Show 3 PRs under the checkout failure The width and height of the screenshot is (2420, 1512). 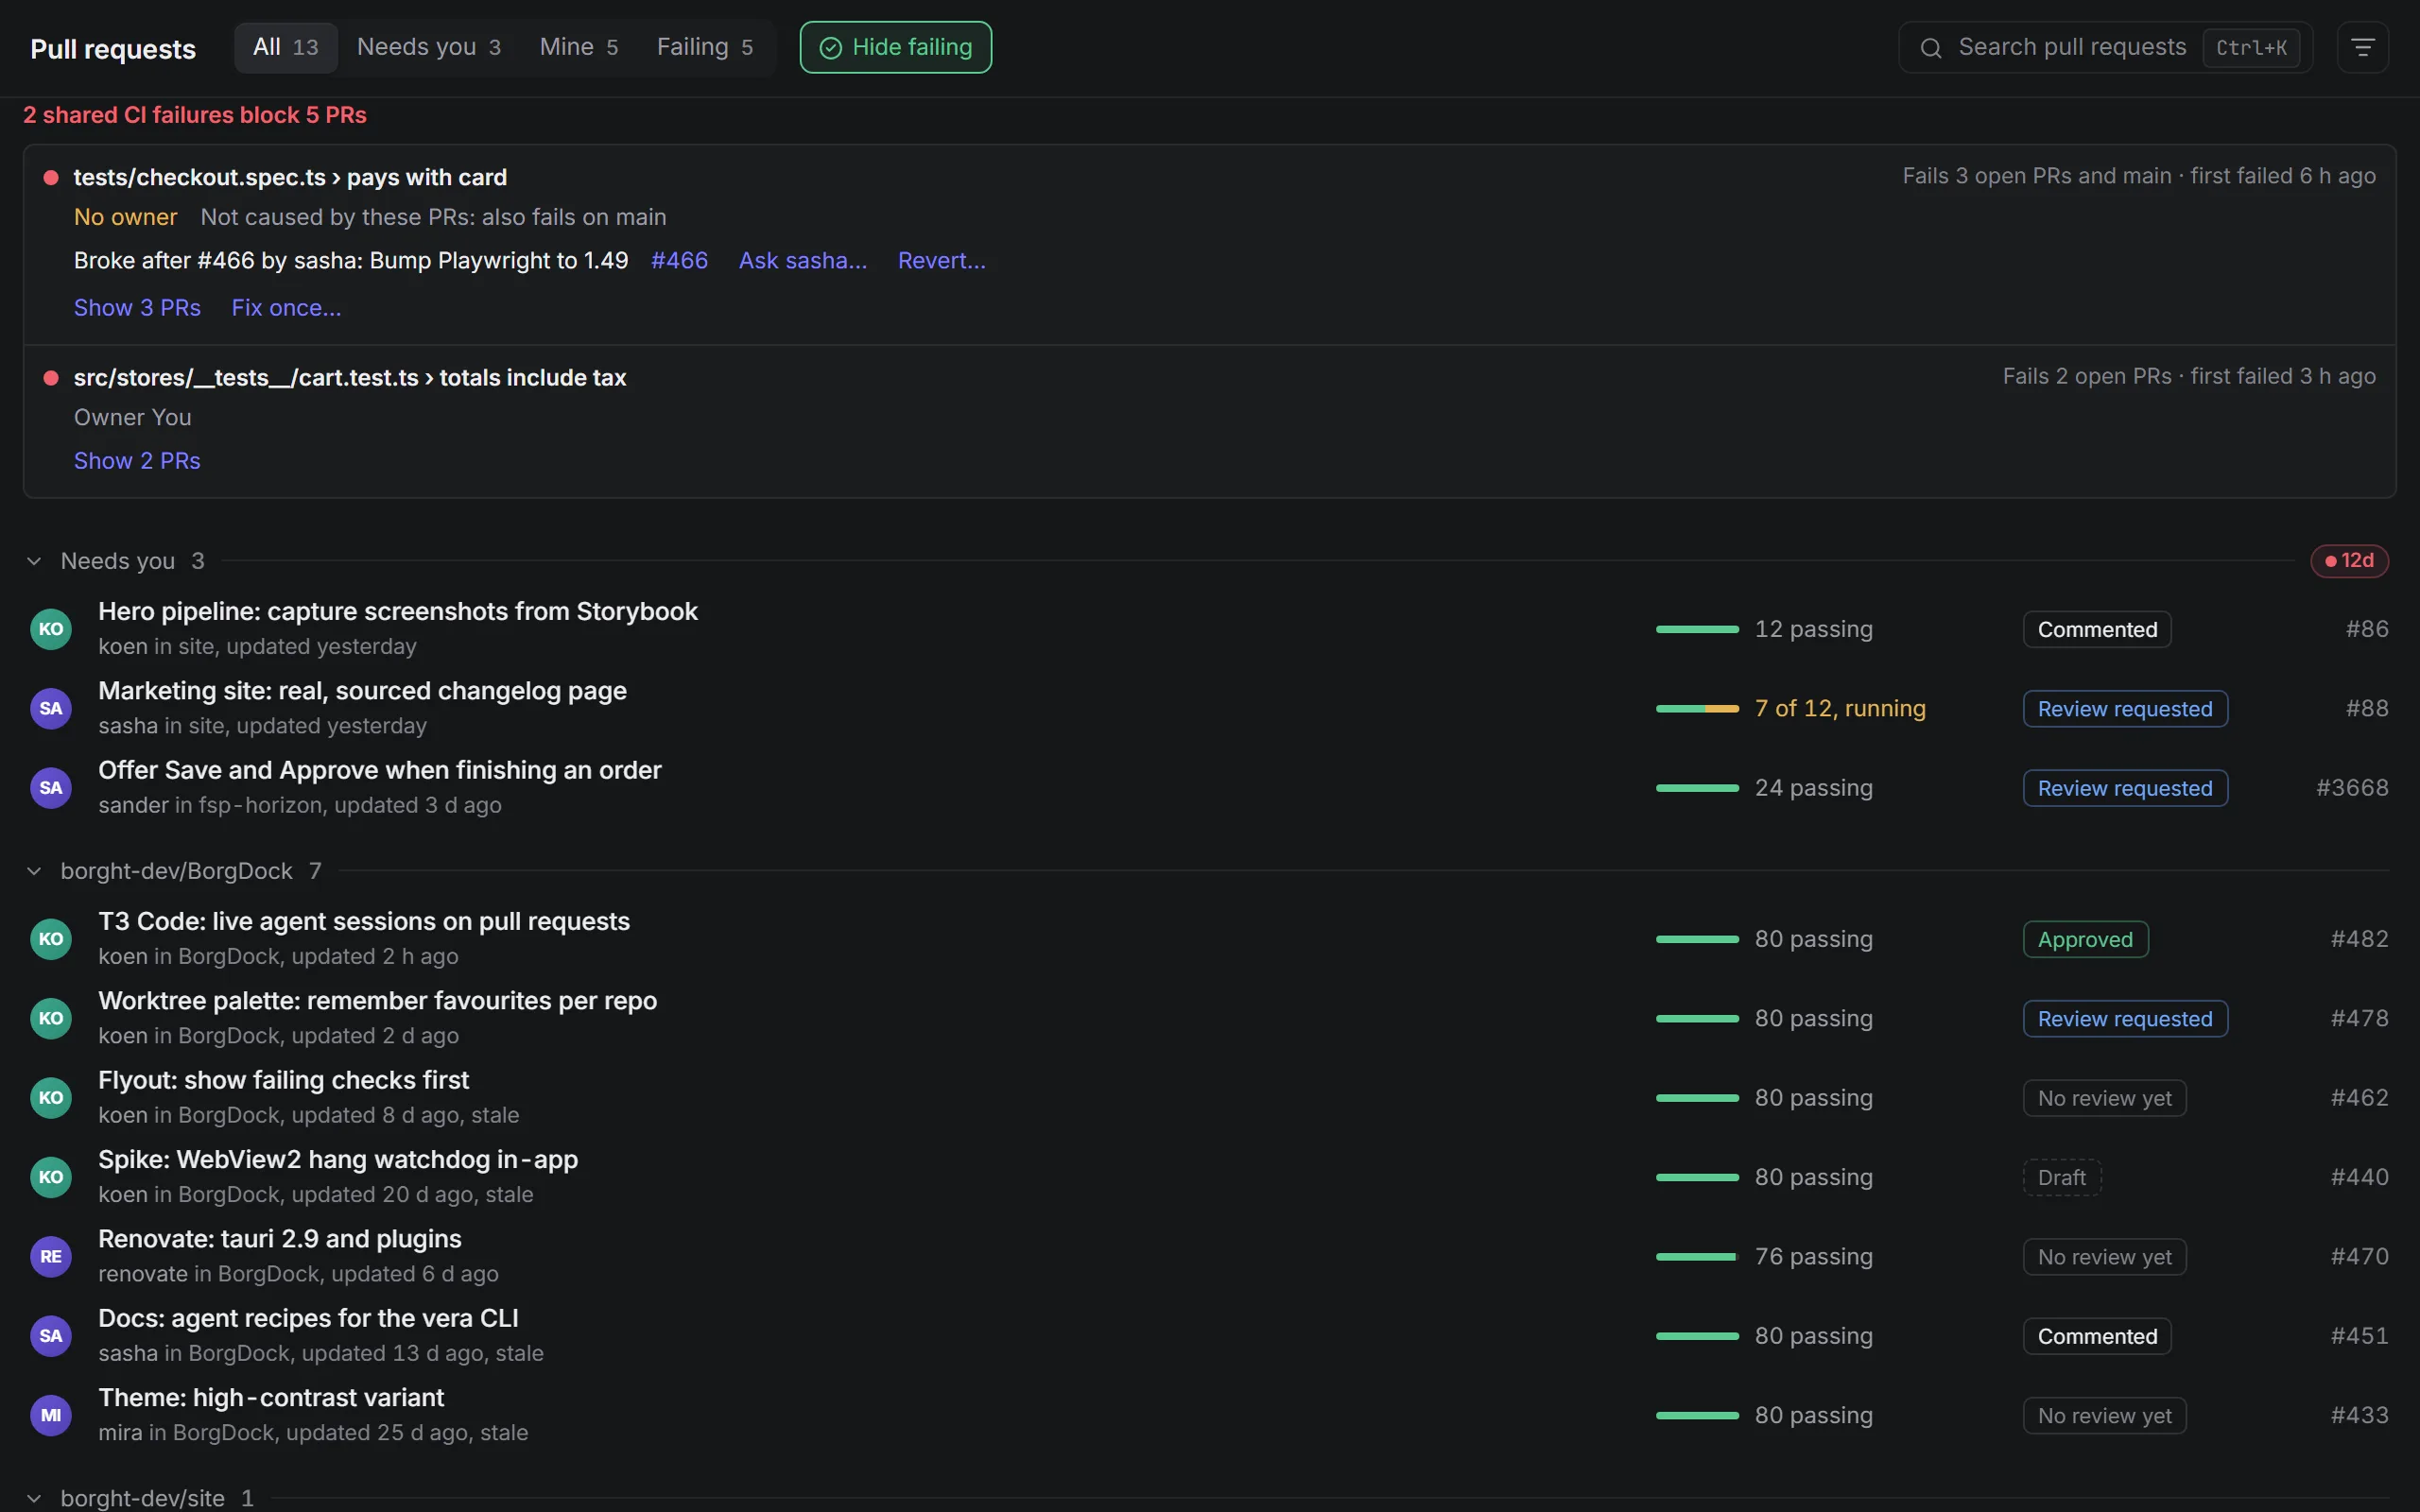pyautogui.click(x=137, y=308)
